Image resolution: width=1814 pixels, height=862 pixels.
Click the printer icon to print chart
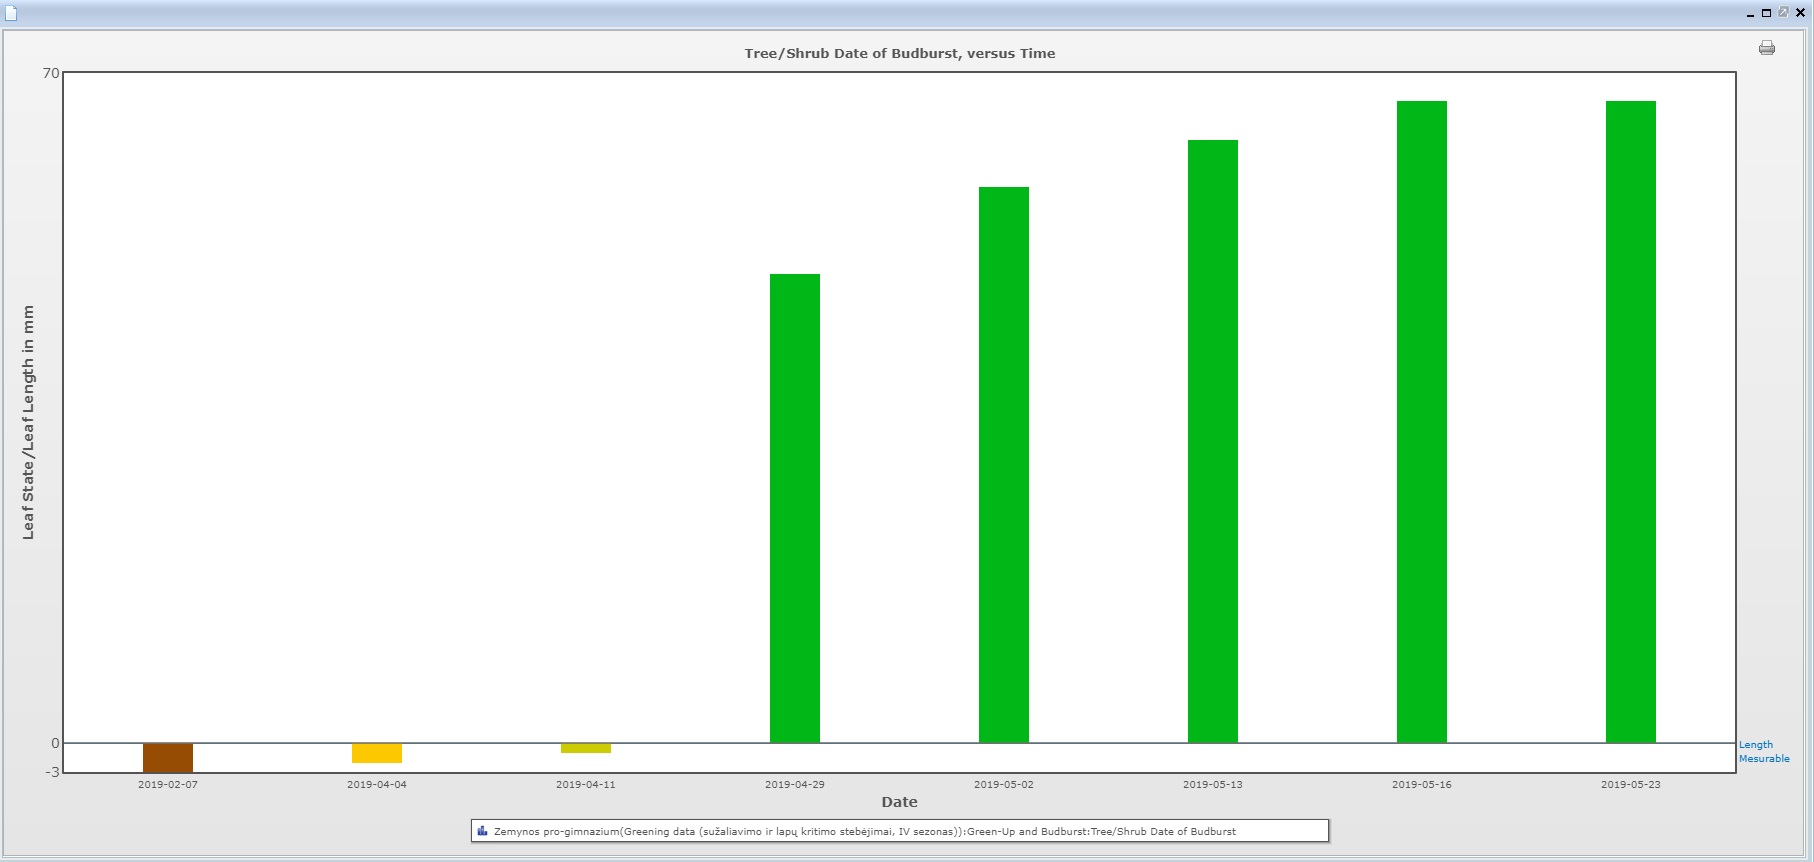coord(1767,48)
